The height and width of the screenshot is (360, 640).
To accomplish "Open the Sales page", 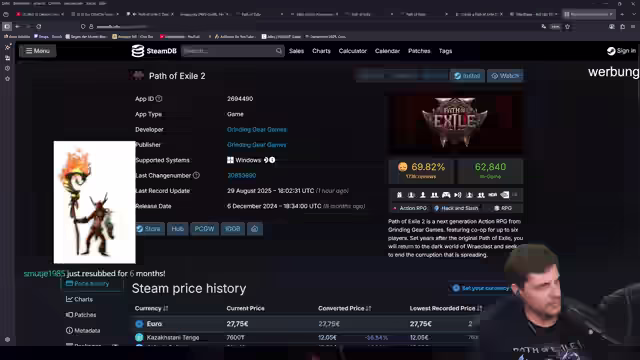I will point(296,51).
